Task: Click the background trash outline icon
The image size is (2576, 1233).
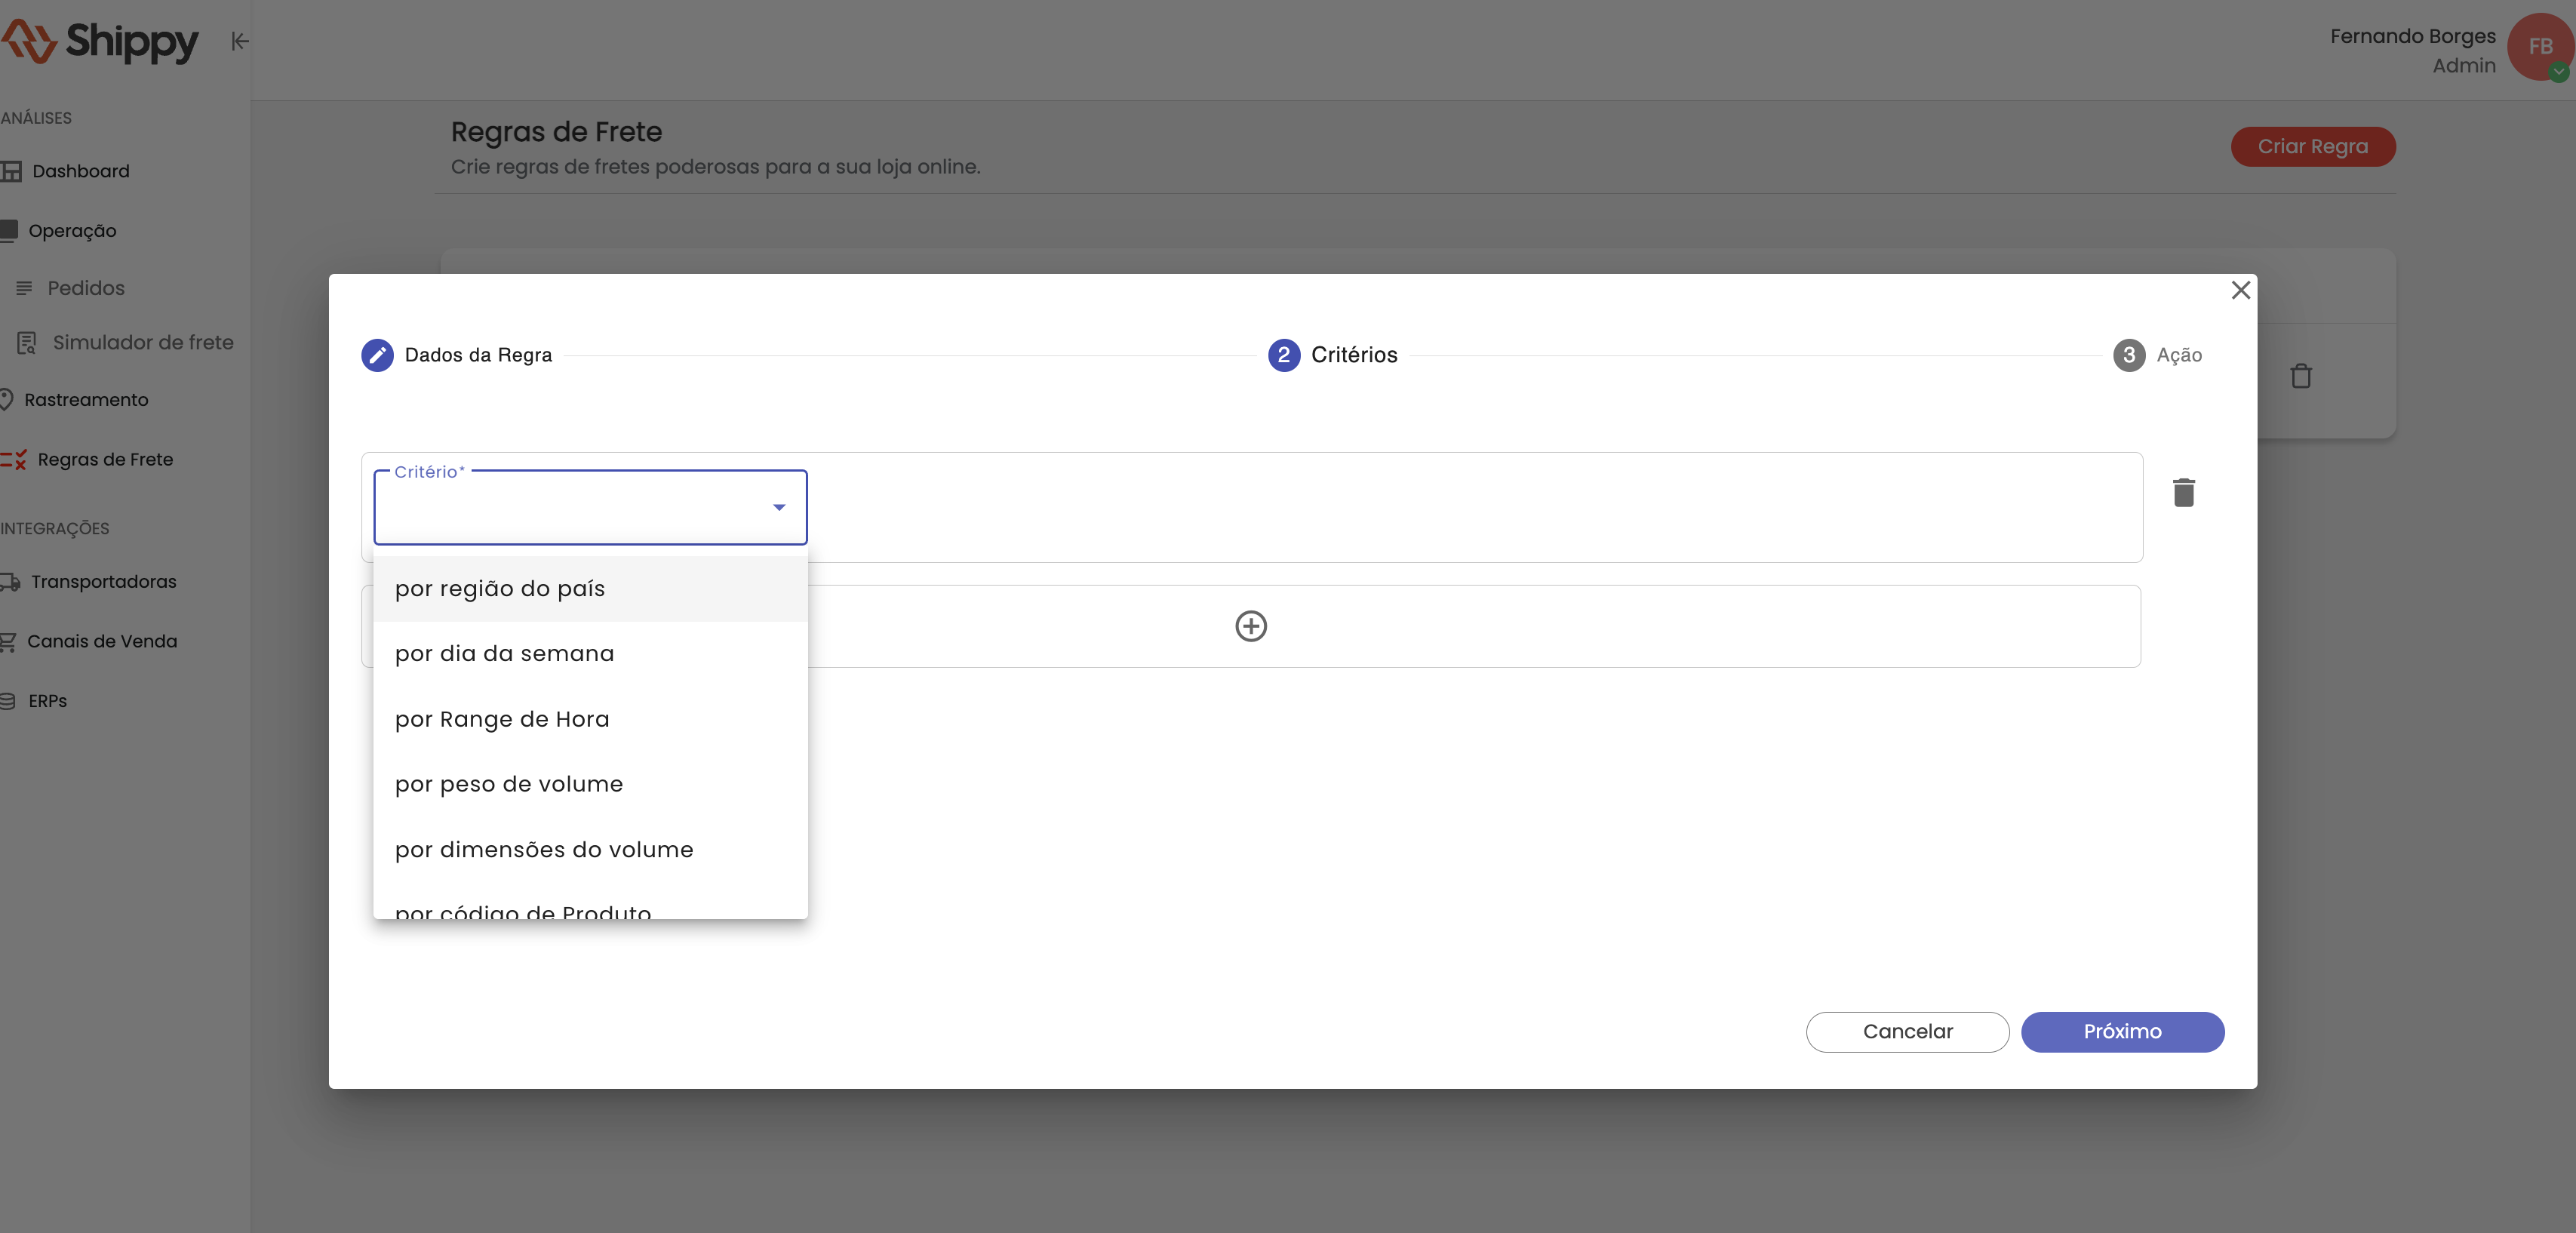Action: pyautogui.click(x=2300, y=376)
